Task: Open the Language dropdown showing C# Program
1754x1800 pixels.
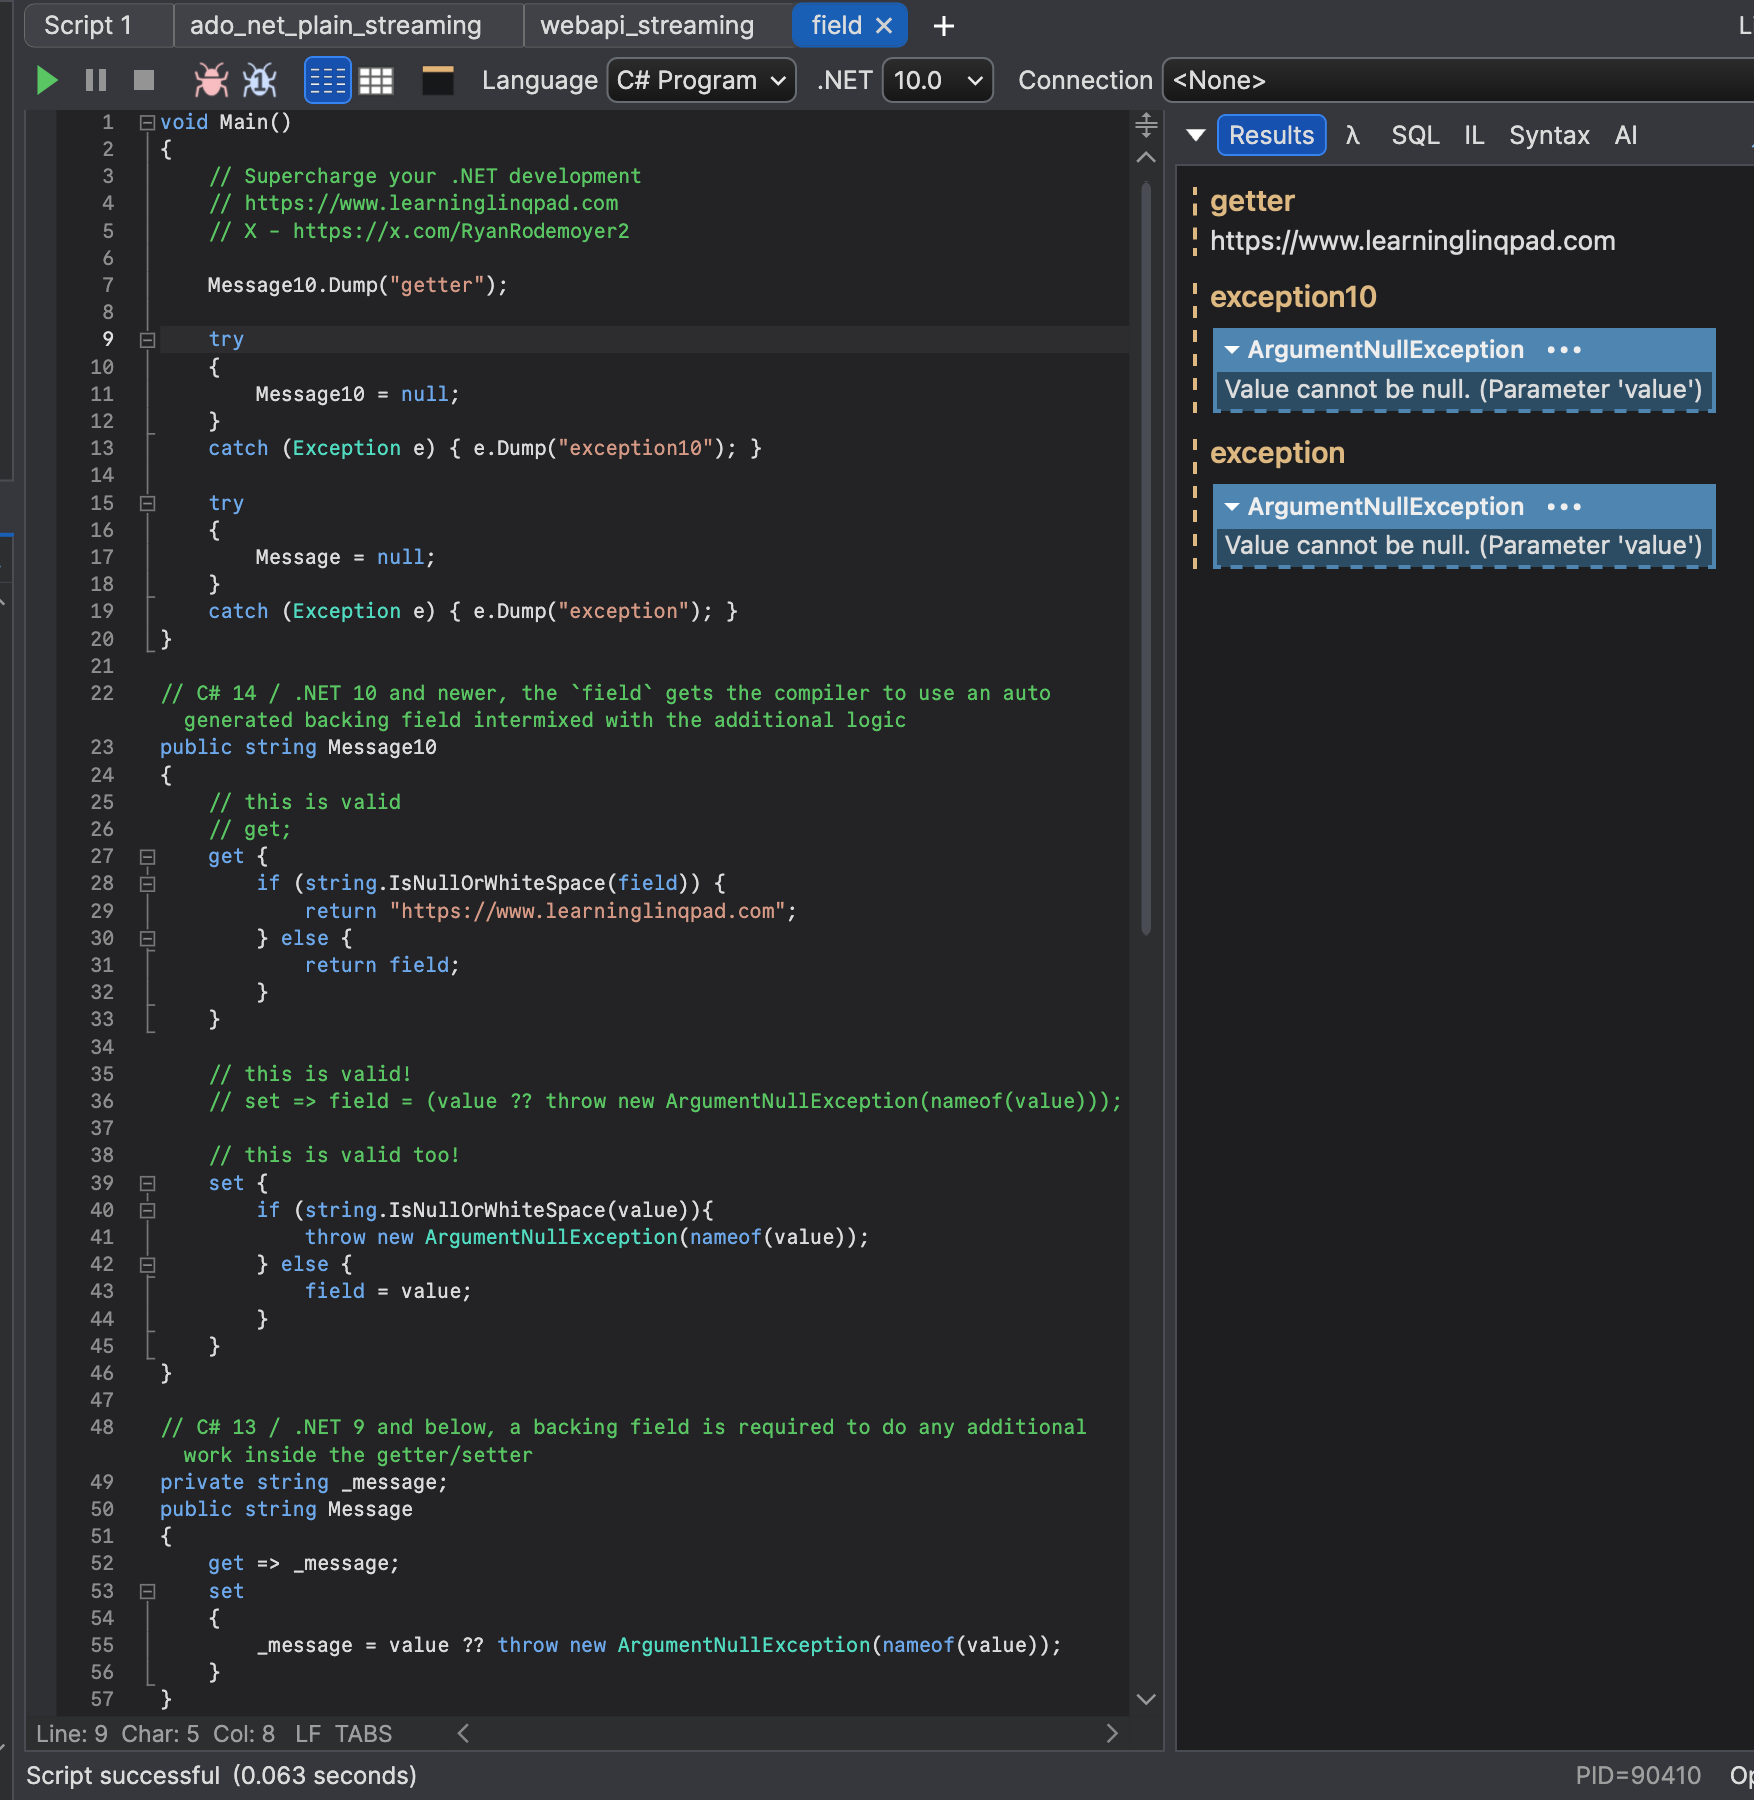Action: [700, 80]
